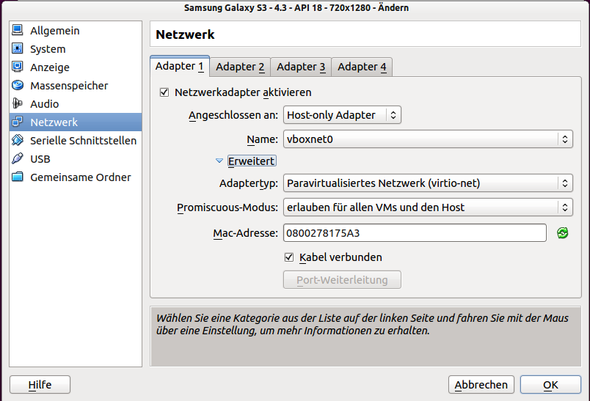Switch to the Adapter 4 tab
590x401 pixels.
coord(362,67)
